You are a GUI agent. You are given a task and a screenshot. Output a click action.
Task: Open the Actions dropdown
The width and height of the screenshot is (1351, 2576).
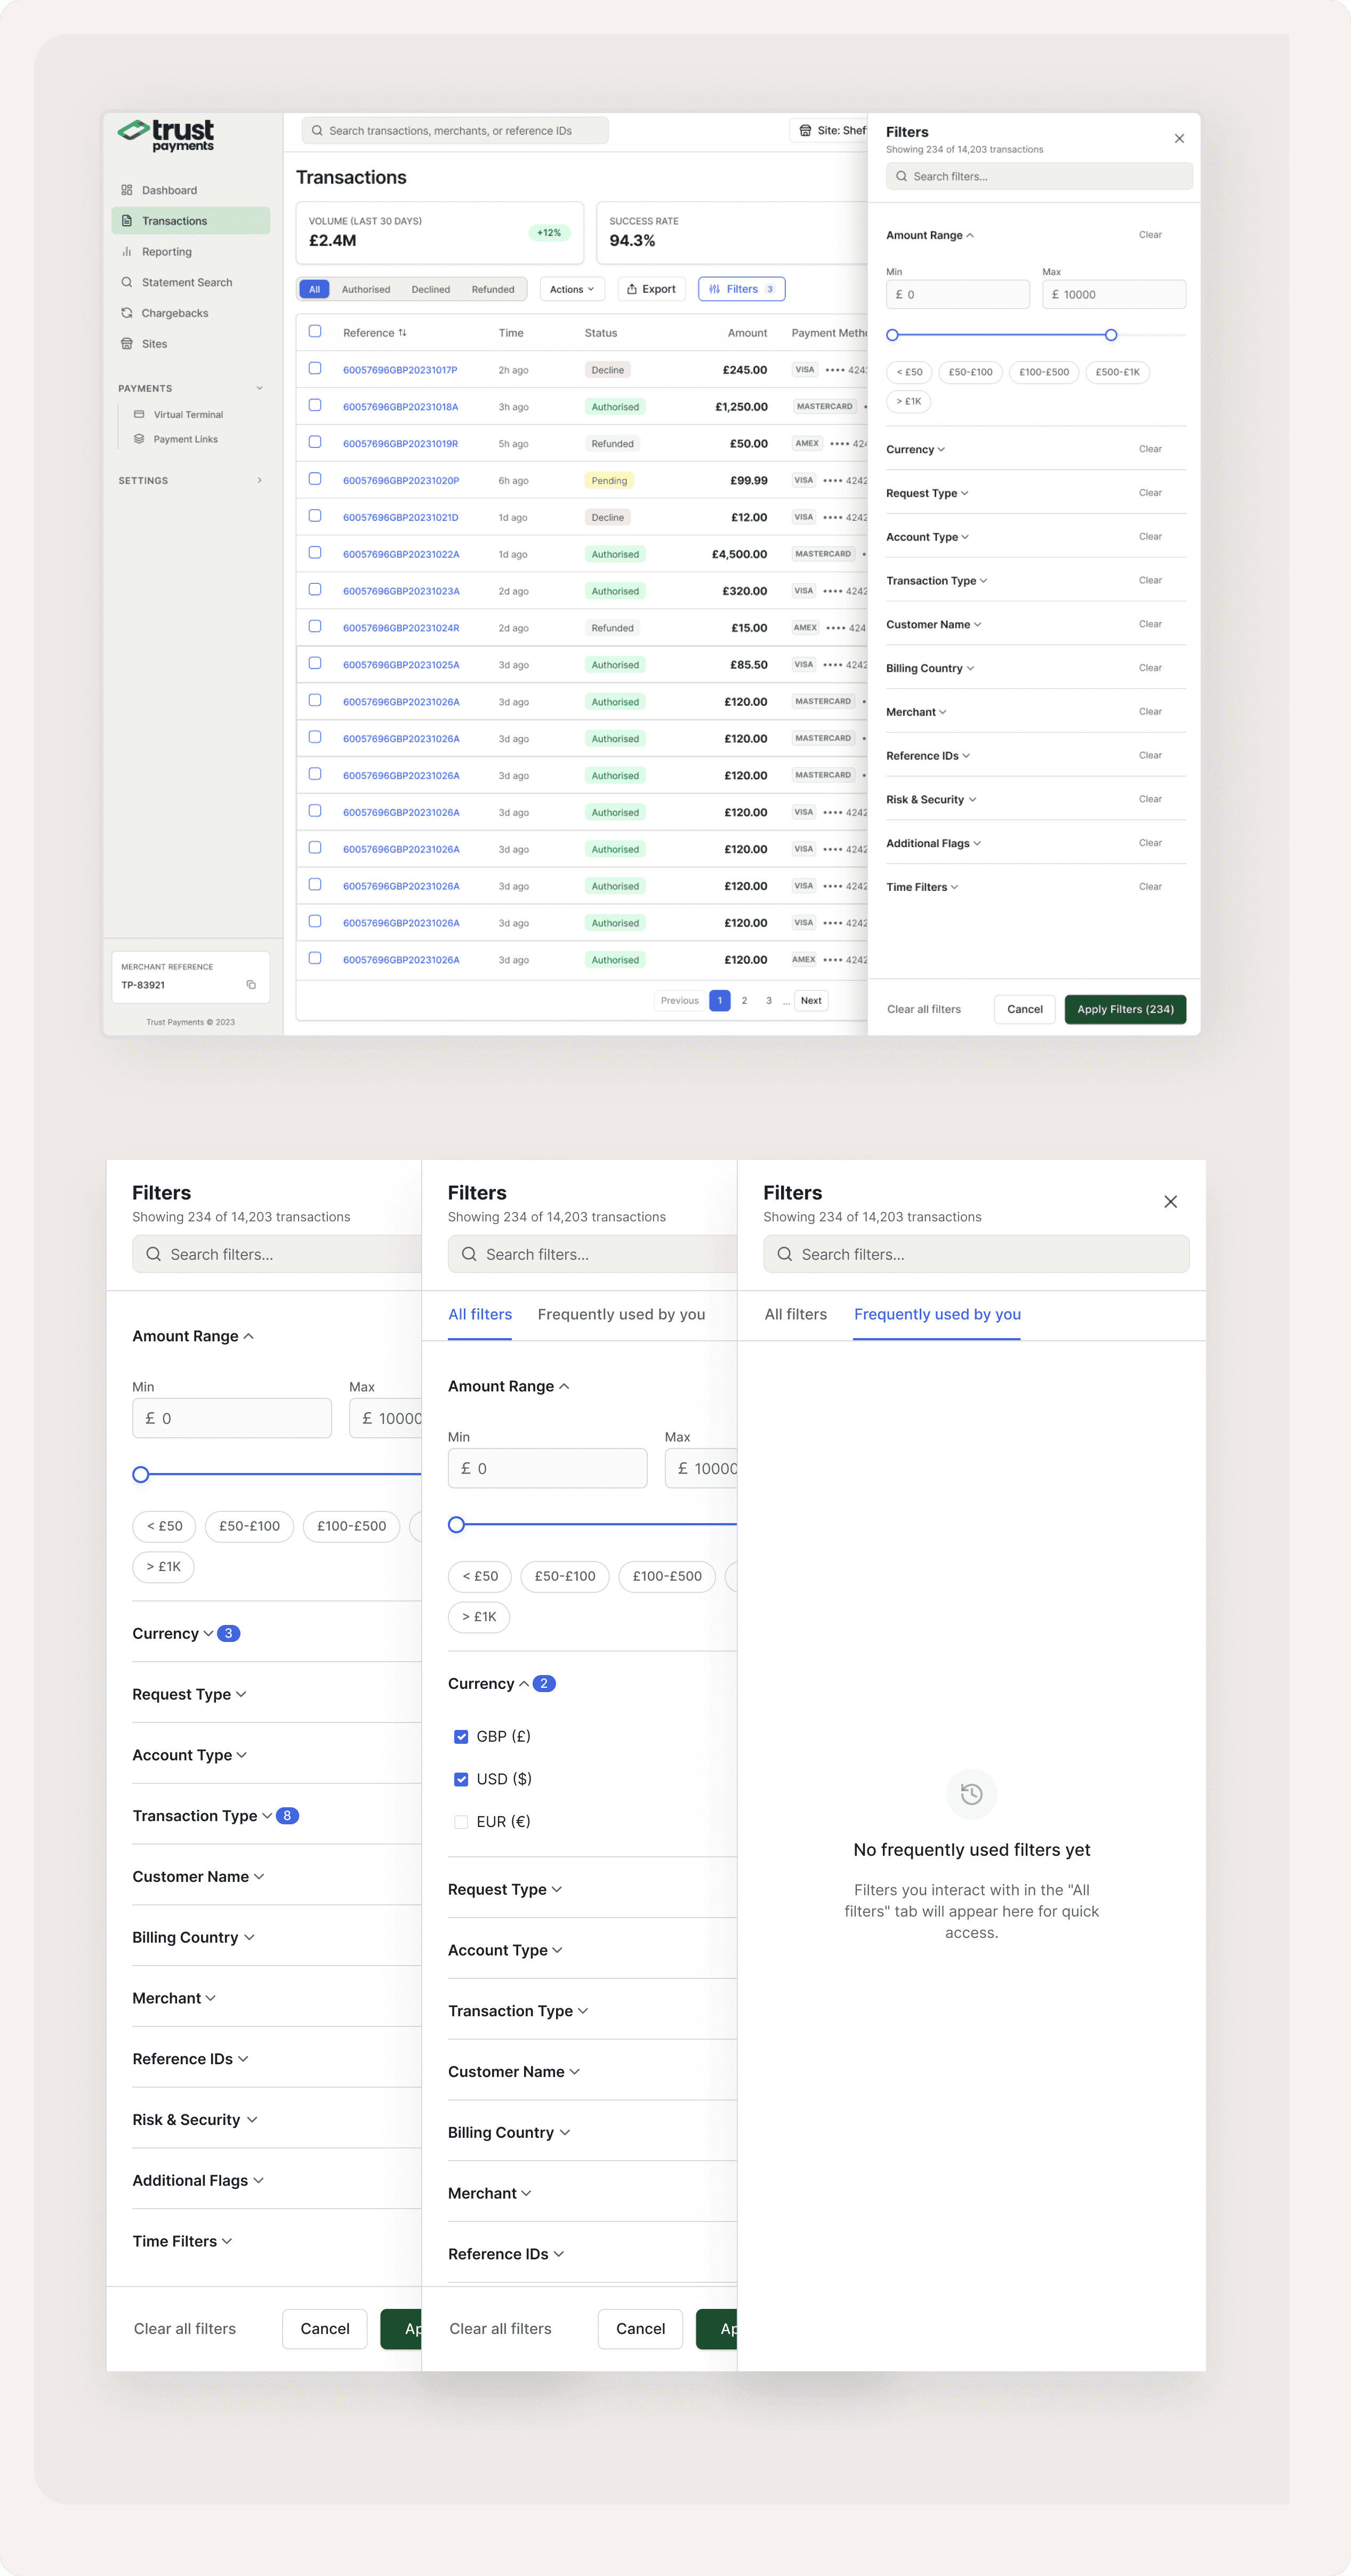[572, 289]
